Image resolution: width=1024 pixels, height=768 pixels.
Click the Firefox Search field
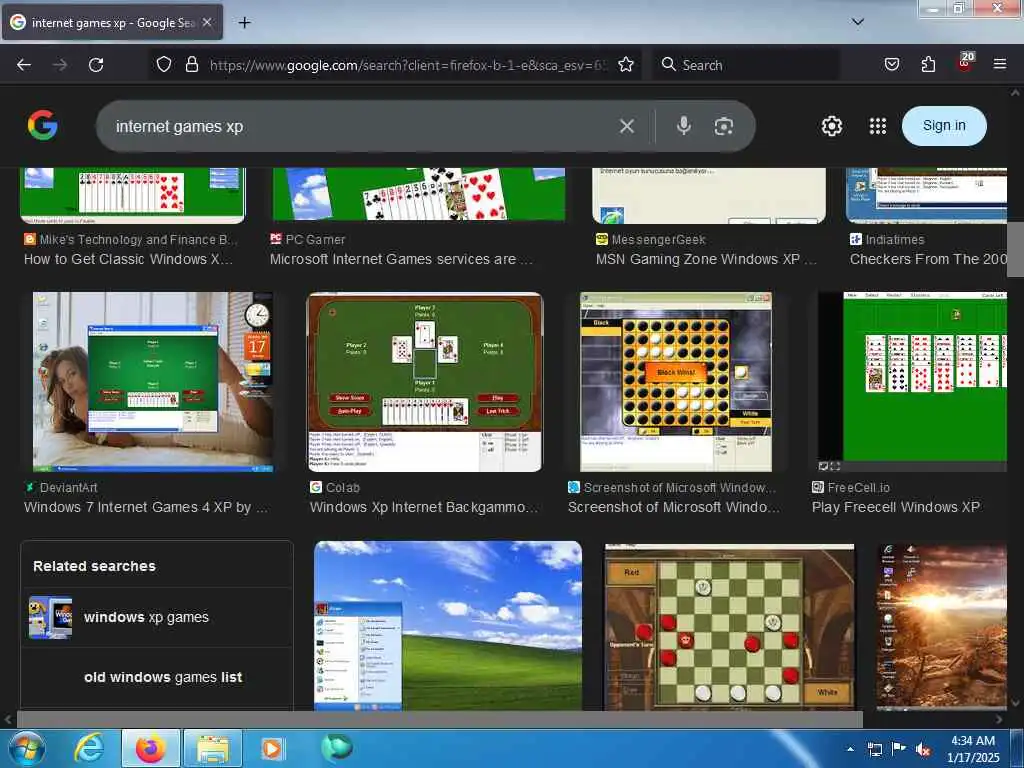point(744,65)
